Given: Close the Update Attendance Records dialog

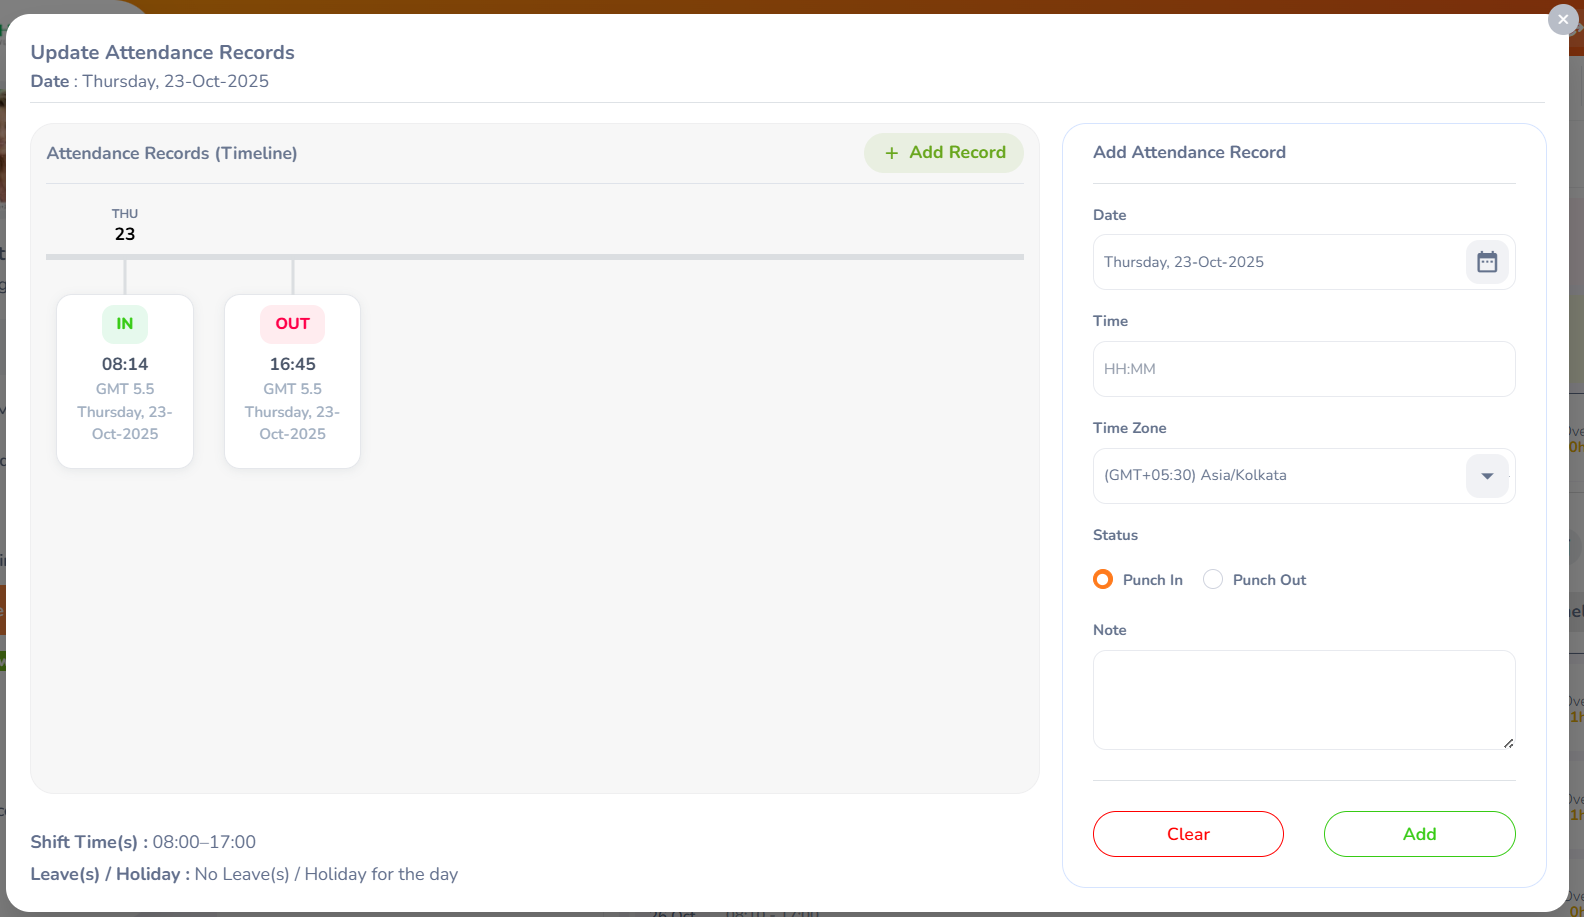Looking at the screenshot, I should click(x=1562, y=19).
